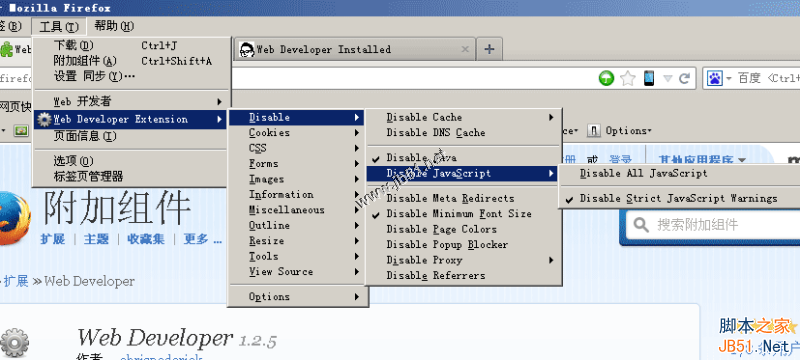Open the Options toolbar dropdown
The image size is (800, 360).
(x=628, y=131)
